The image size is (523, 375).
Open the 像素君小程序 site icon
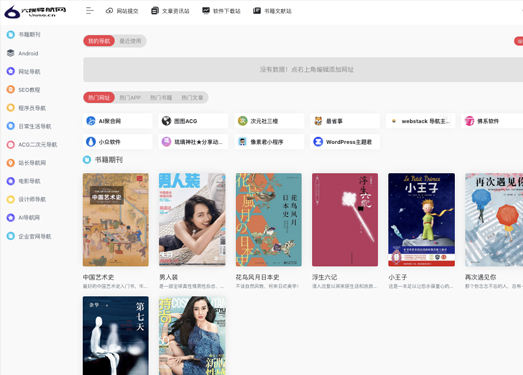click(242, 142)
